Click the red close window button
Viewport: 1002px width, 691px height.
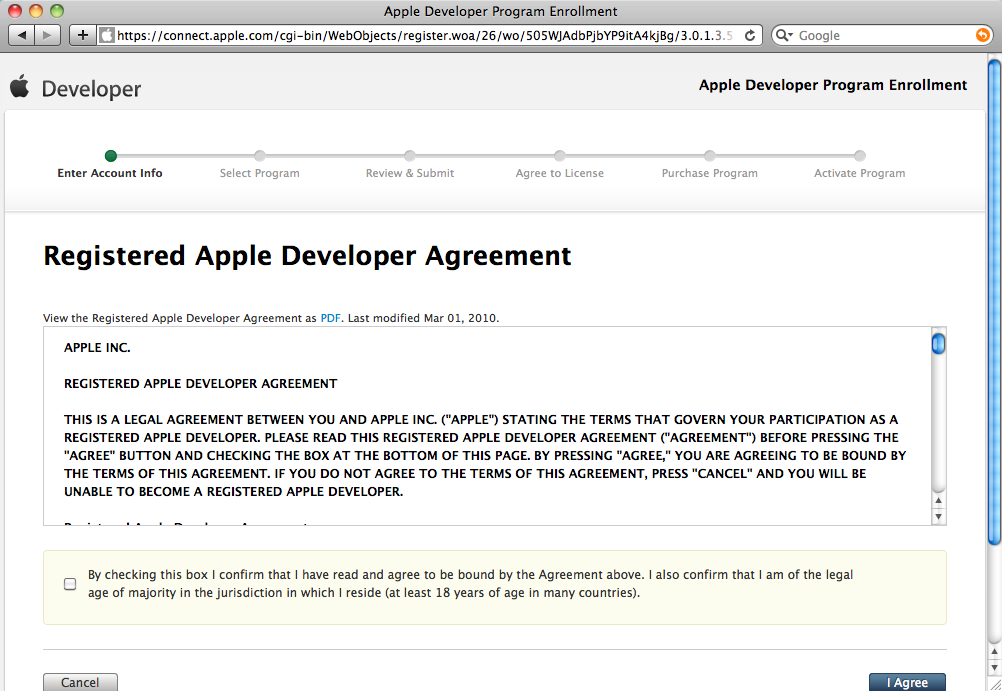[x=15, y=11]
